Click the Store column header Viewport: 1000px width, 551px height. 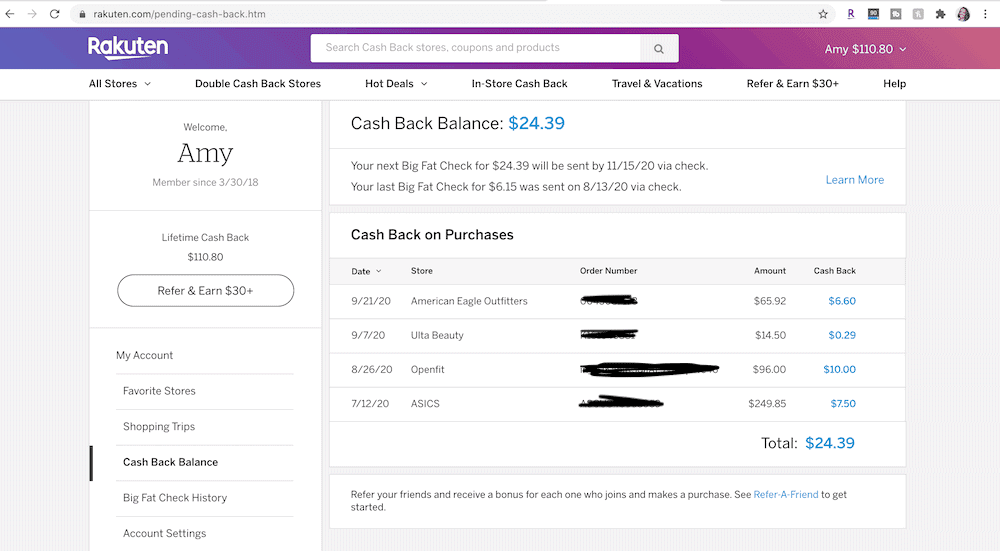click(x=422, y=271)
